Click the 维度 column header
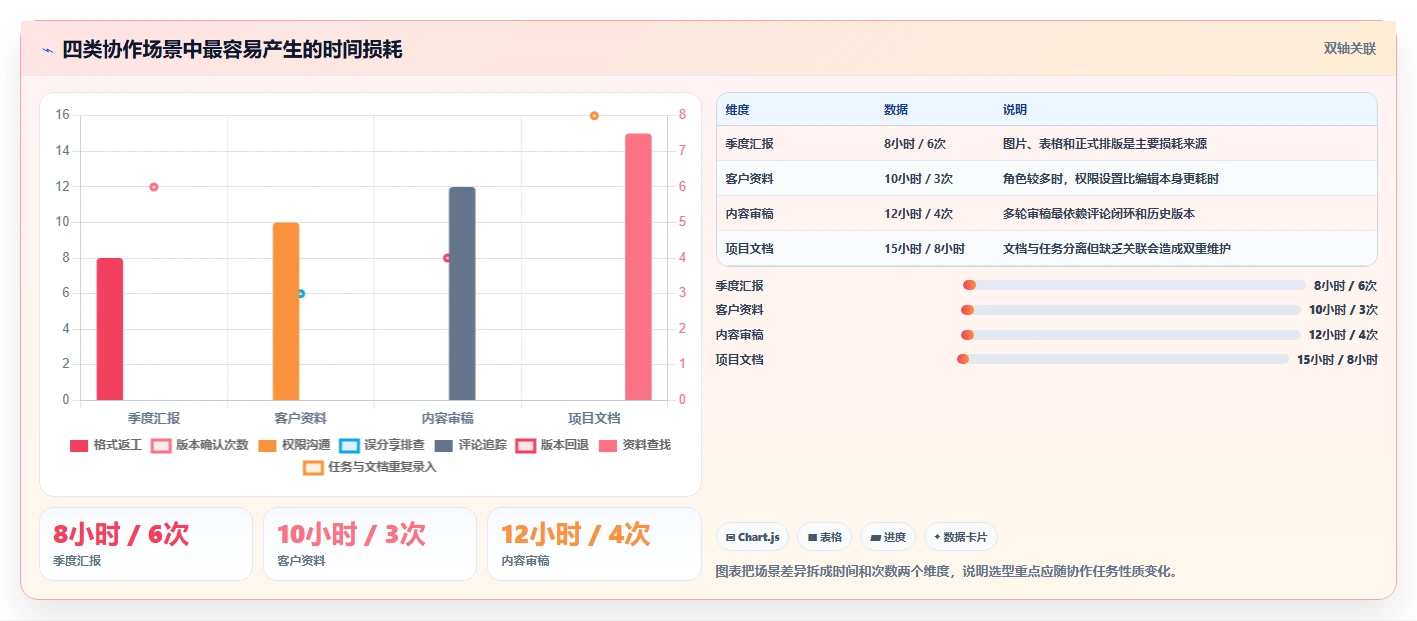 coord(738,110)
